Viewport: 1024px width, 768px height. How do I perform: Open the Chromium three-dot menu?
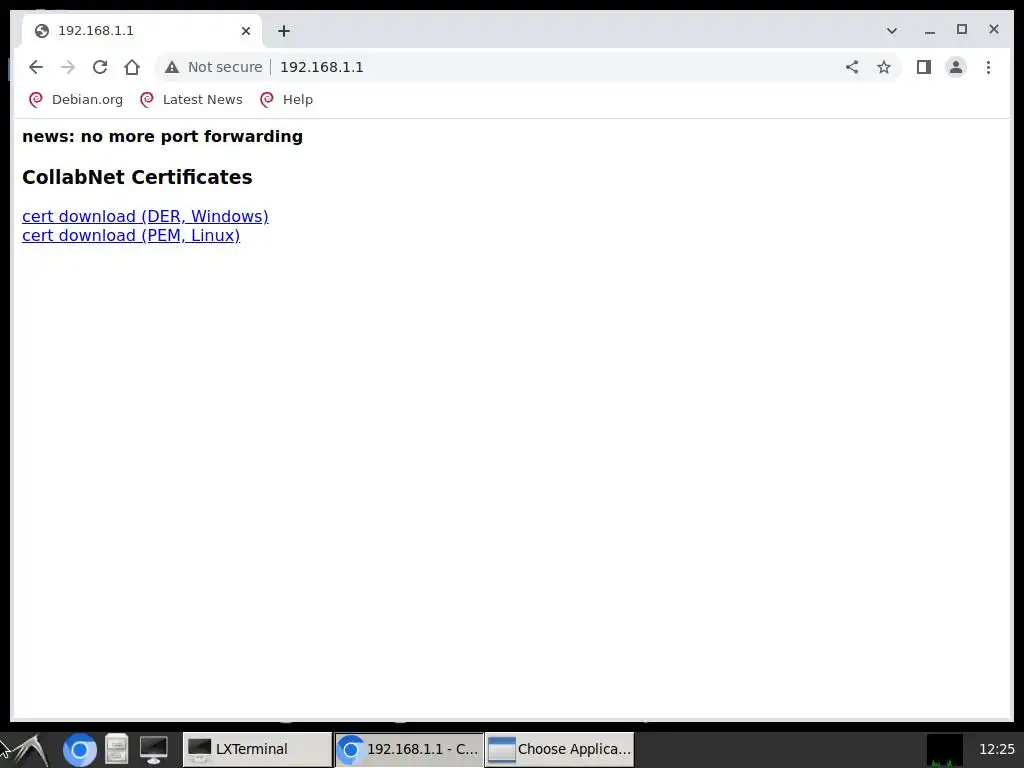click(988, 67)
